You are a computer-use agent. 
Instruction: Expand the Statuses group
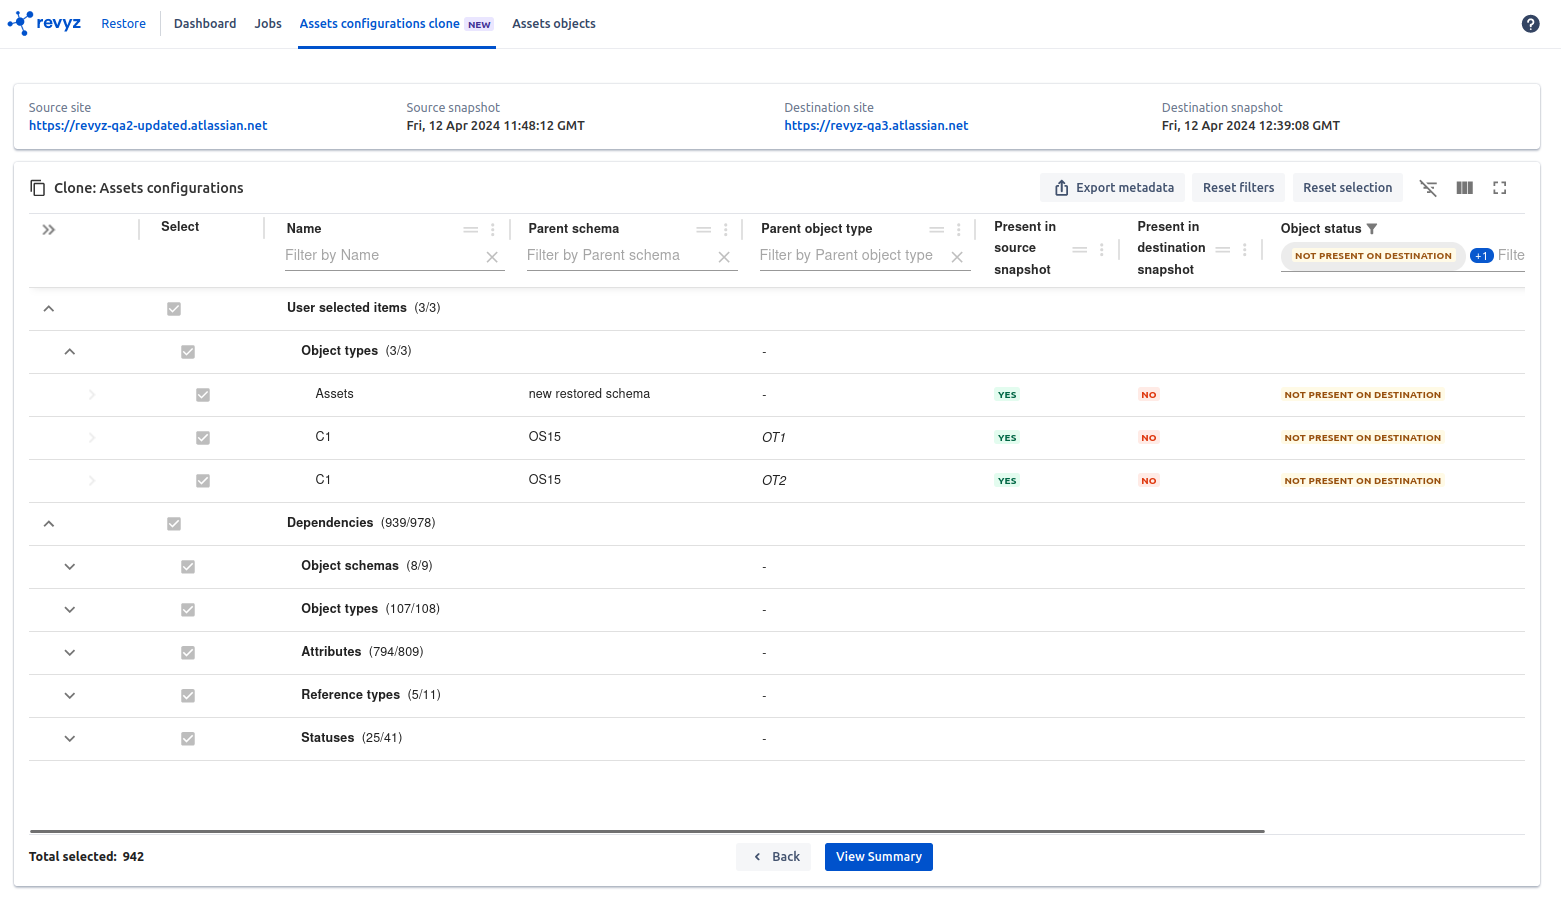point(70,739)
